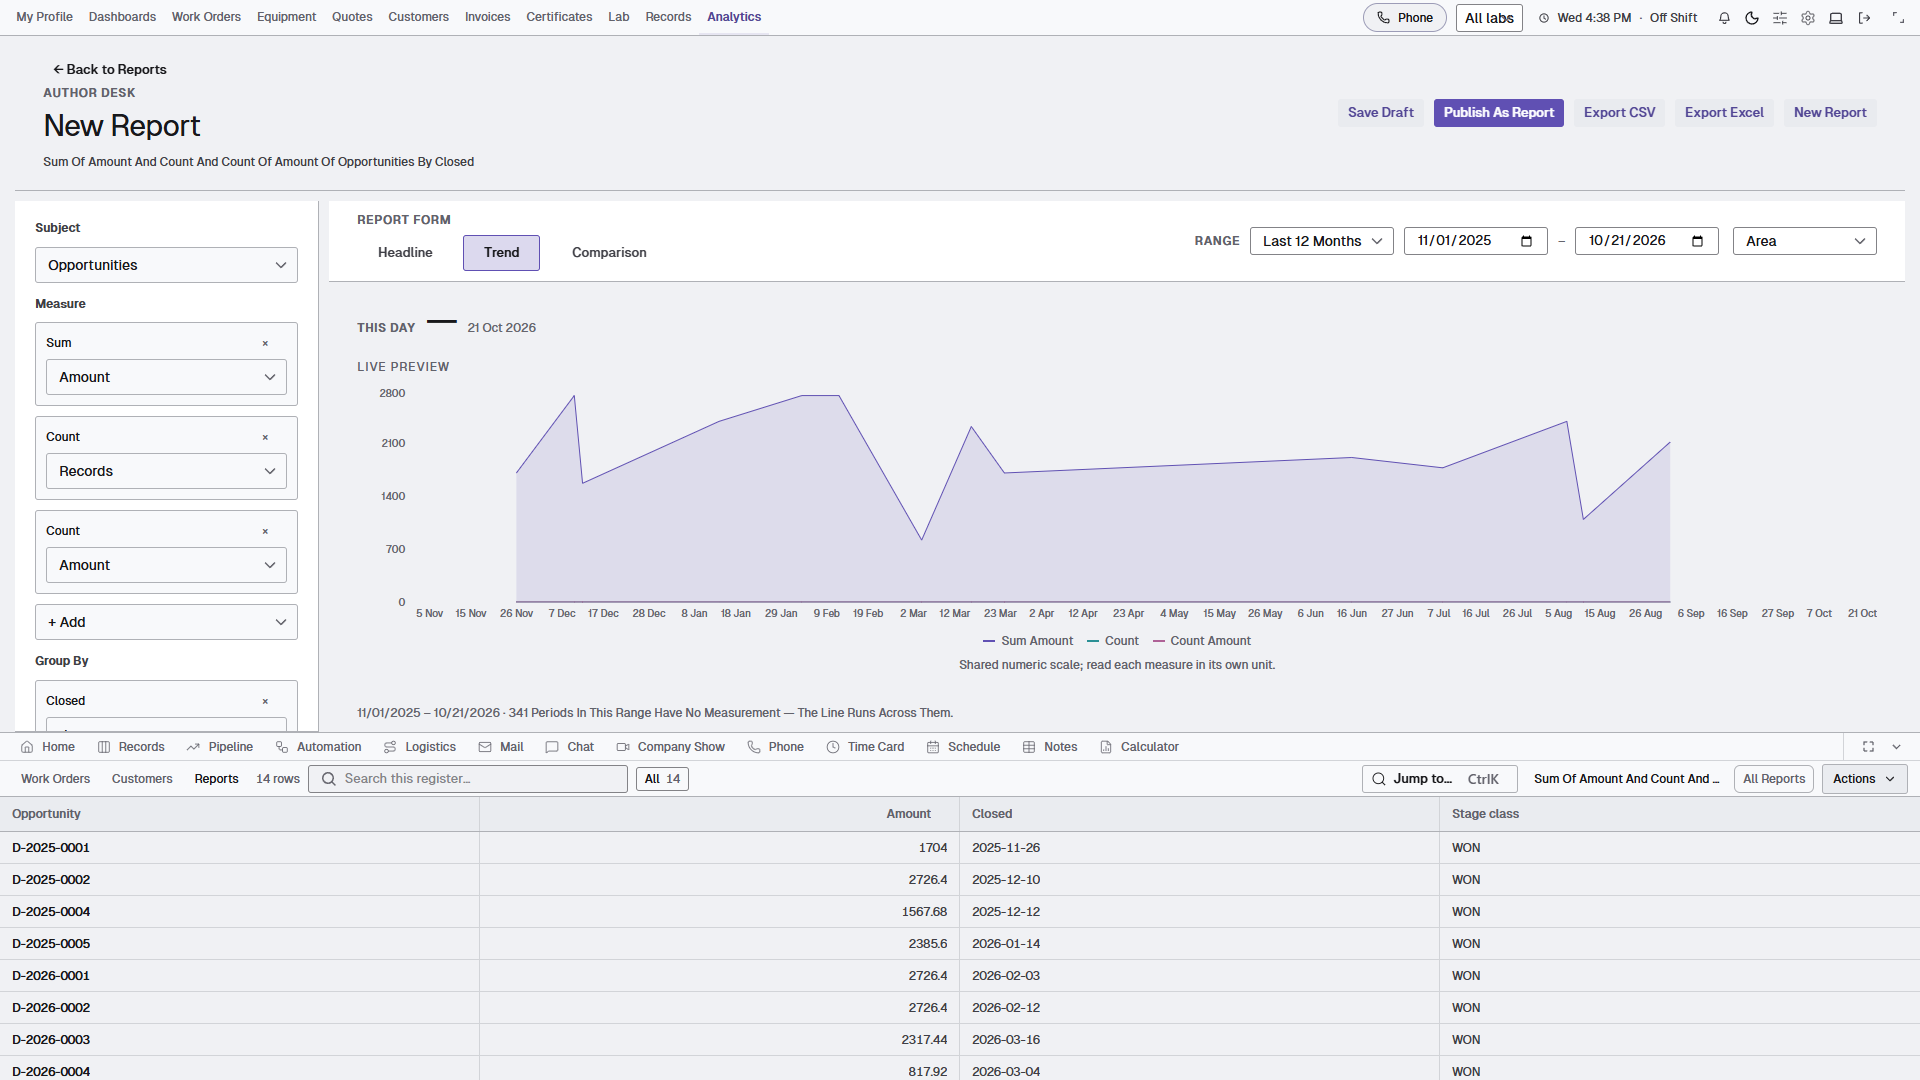This screenshot has width=1920, height=1080.
Task: Open the Schedule panel
Action: pyautogui.click(x=963, y=747)
